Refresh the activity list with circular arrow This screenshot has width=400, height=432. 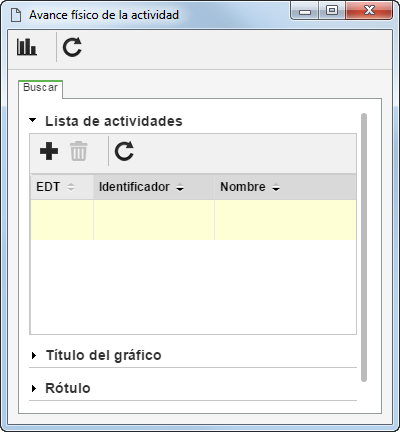click(124, 151)
